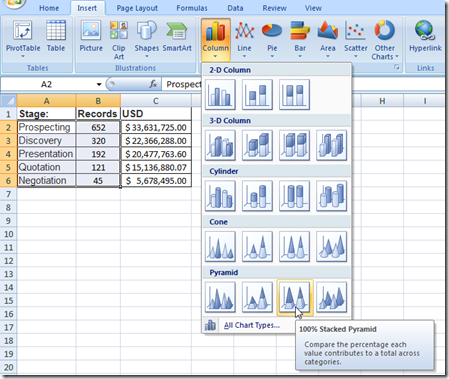Screen dimensions: 449x379
Task: Choose the 100% Stacked Cone chart
Action: (294, 247)
